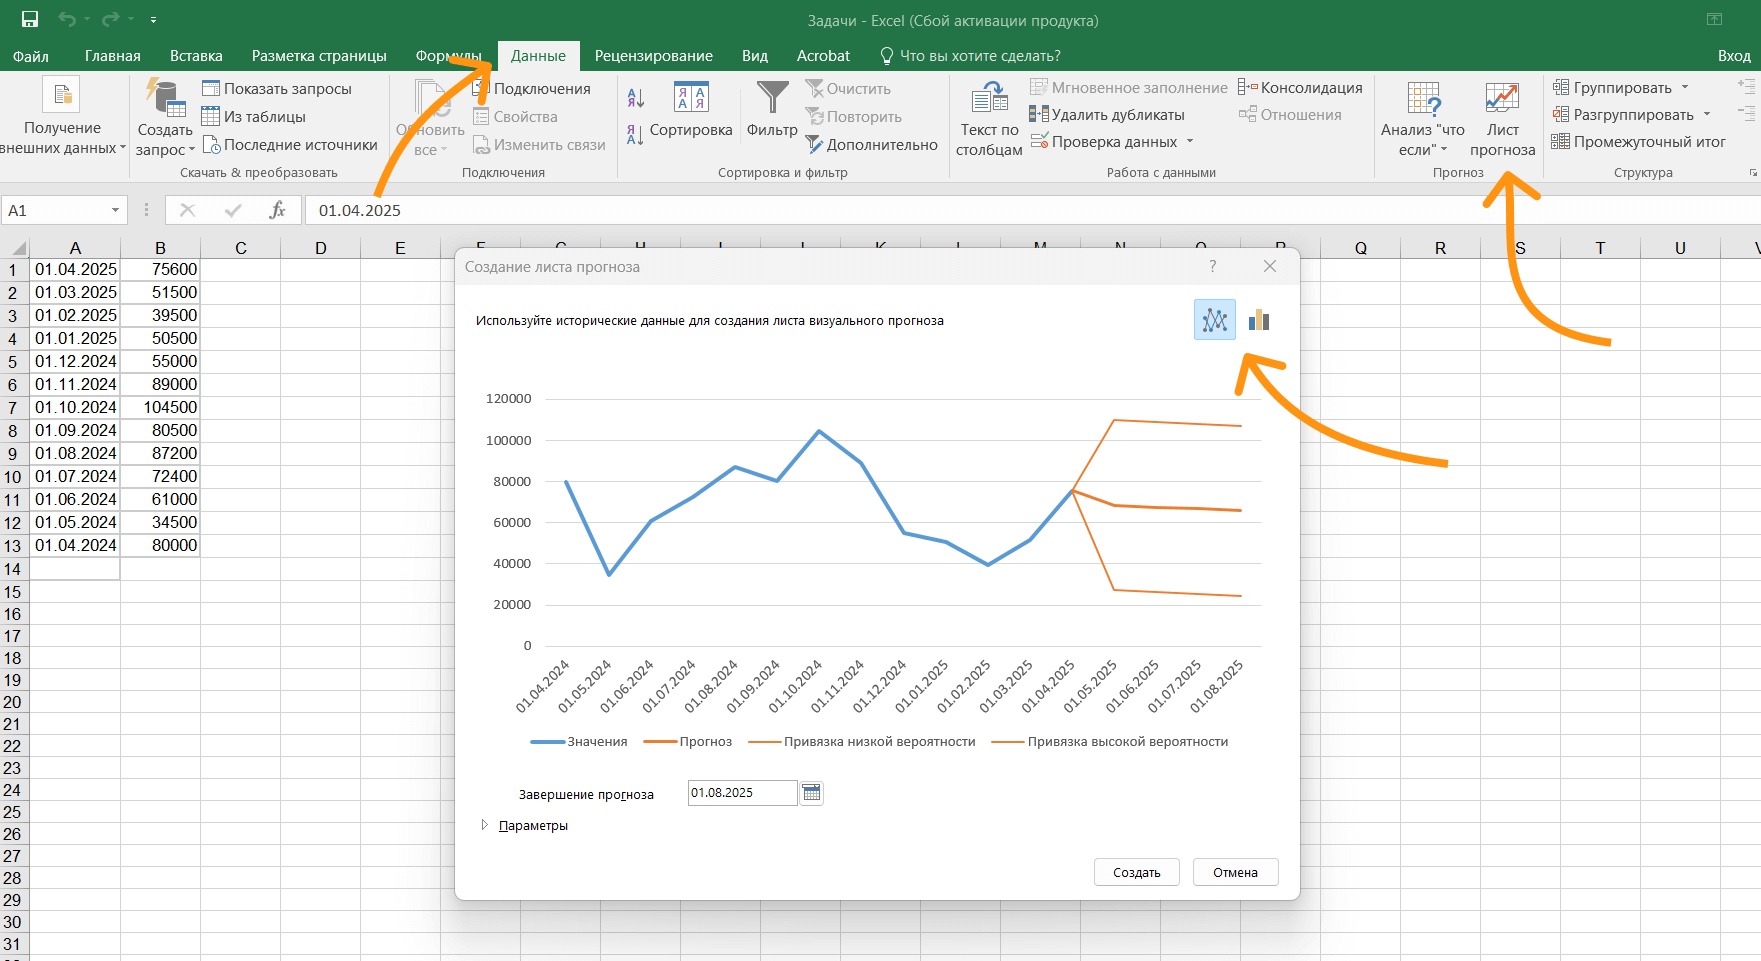This screenshot has width=1761, height=961.
Task: Click the Select All corner of the sheet
Action: (15, 248)
